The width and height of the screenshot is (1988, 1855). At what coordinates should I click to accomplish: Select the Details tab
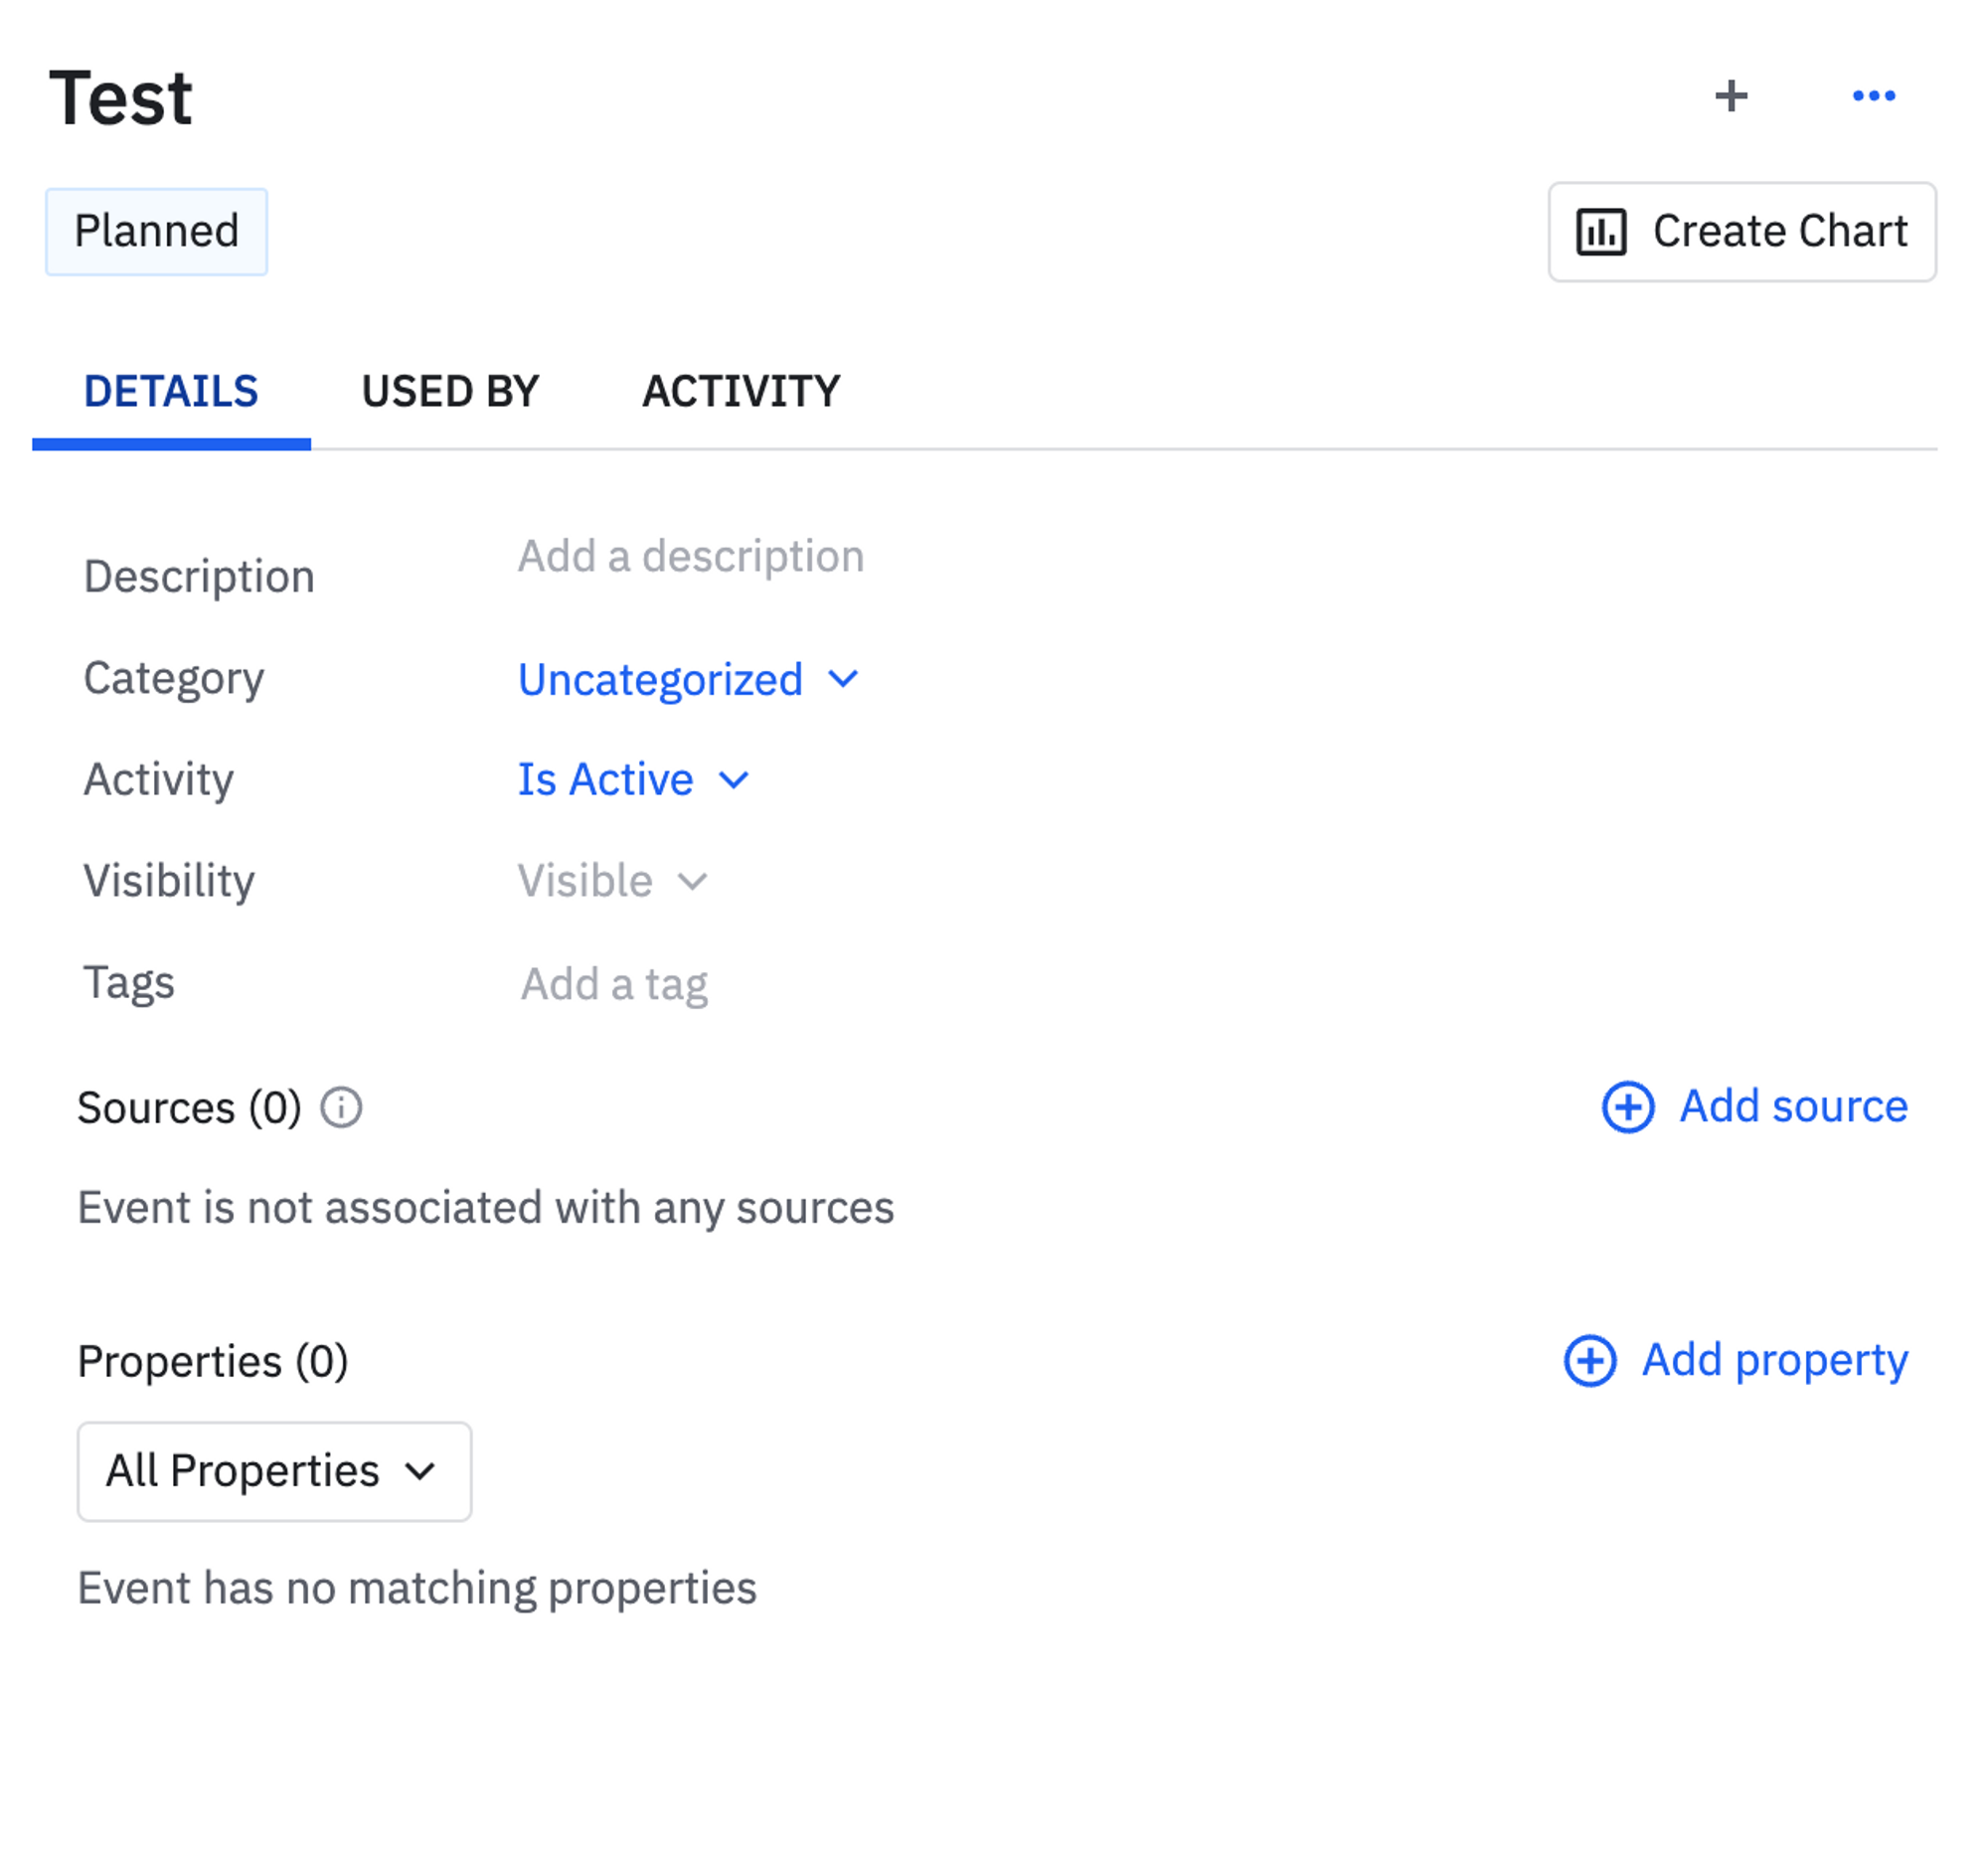point(171,393)
